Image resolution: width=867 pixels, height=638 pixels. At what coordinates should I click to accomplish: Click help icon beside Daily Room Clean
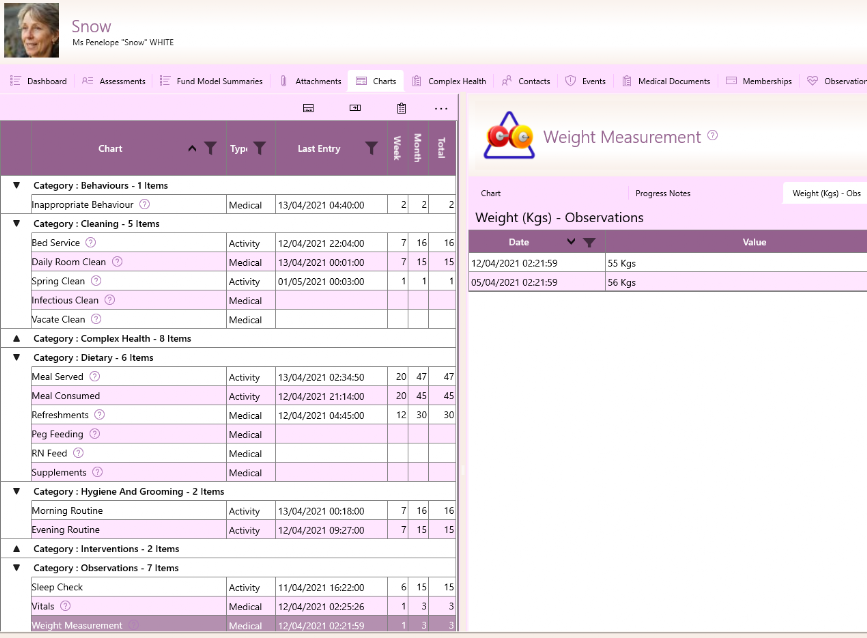[x=117, y=262]
